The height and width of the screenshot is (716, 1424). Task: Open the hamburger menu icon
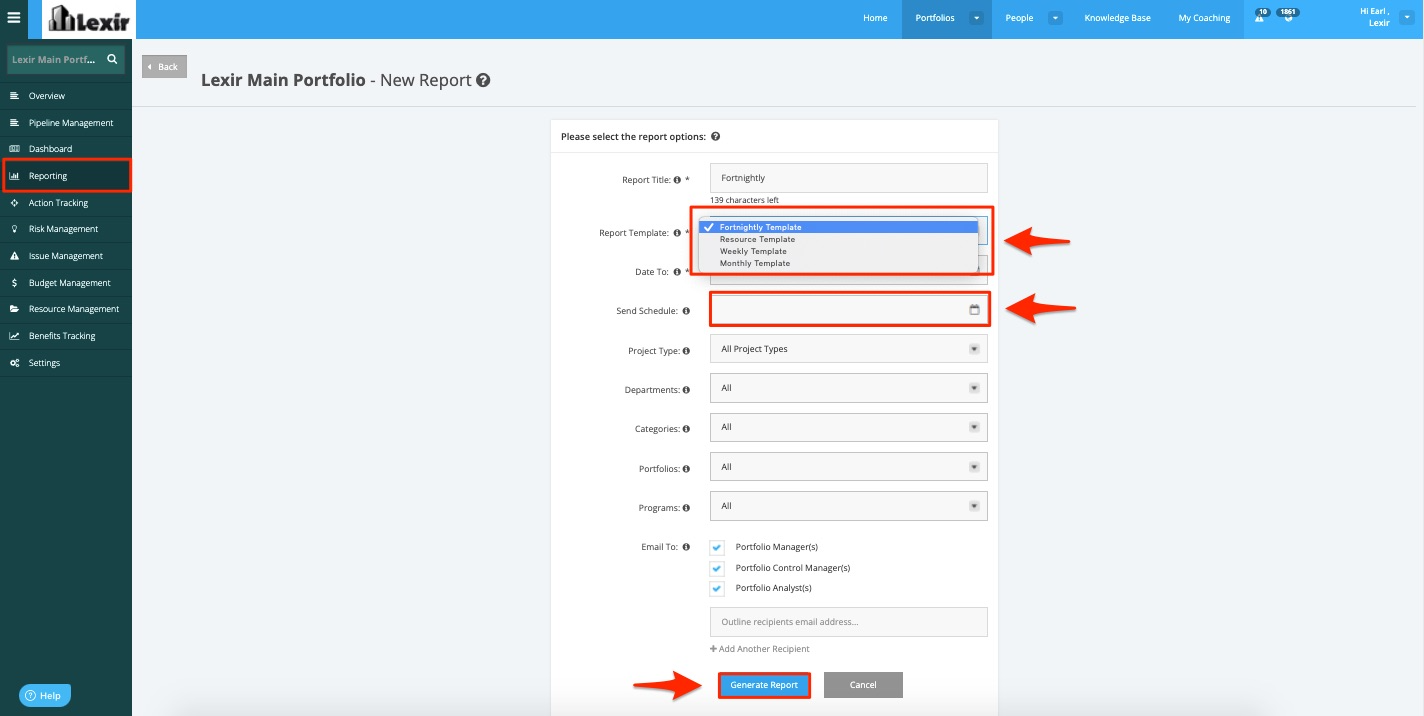(14, 17)
